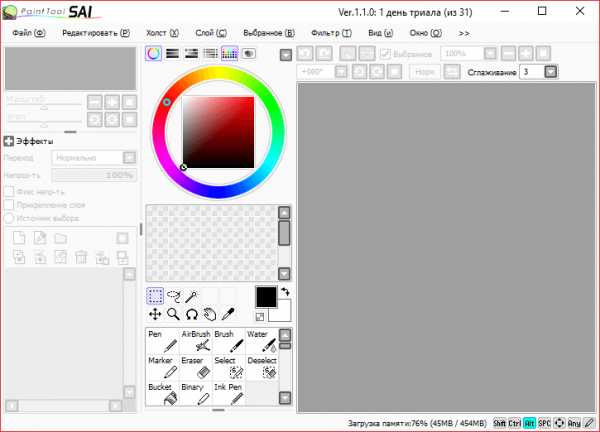Activate the zoom magnifier tool
This screenshot has width=600, height=432.
tap(173, 314)
